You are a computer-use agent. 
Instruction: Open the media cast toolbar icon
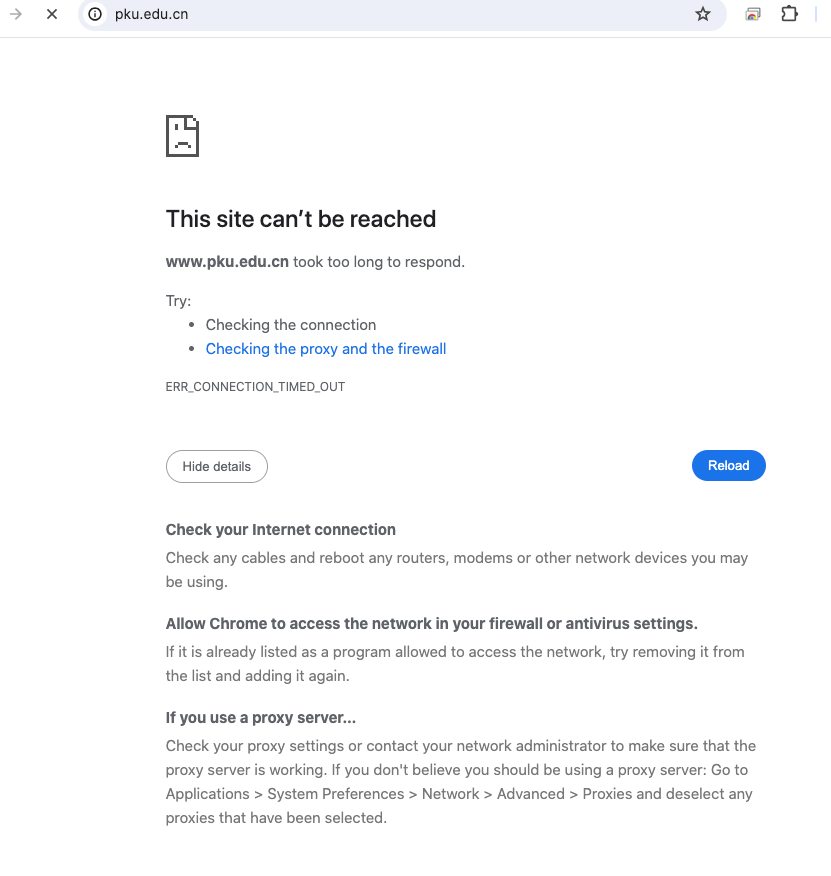(753, 14)
